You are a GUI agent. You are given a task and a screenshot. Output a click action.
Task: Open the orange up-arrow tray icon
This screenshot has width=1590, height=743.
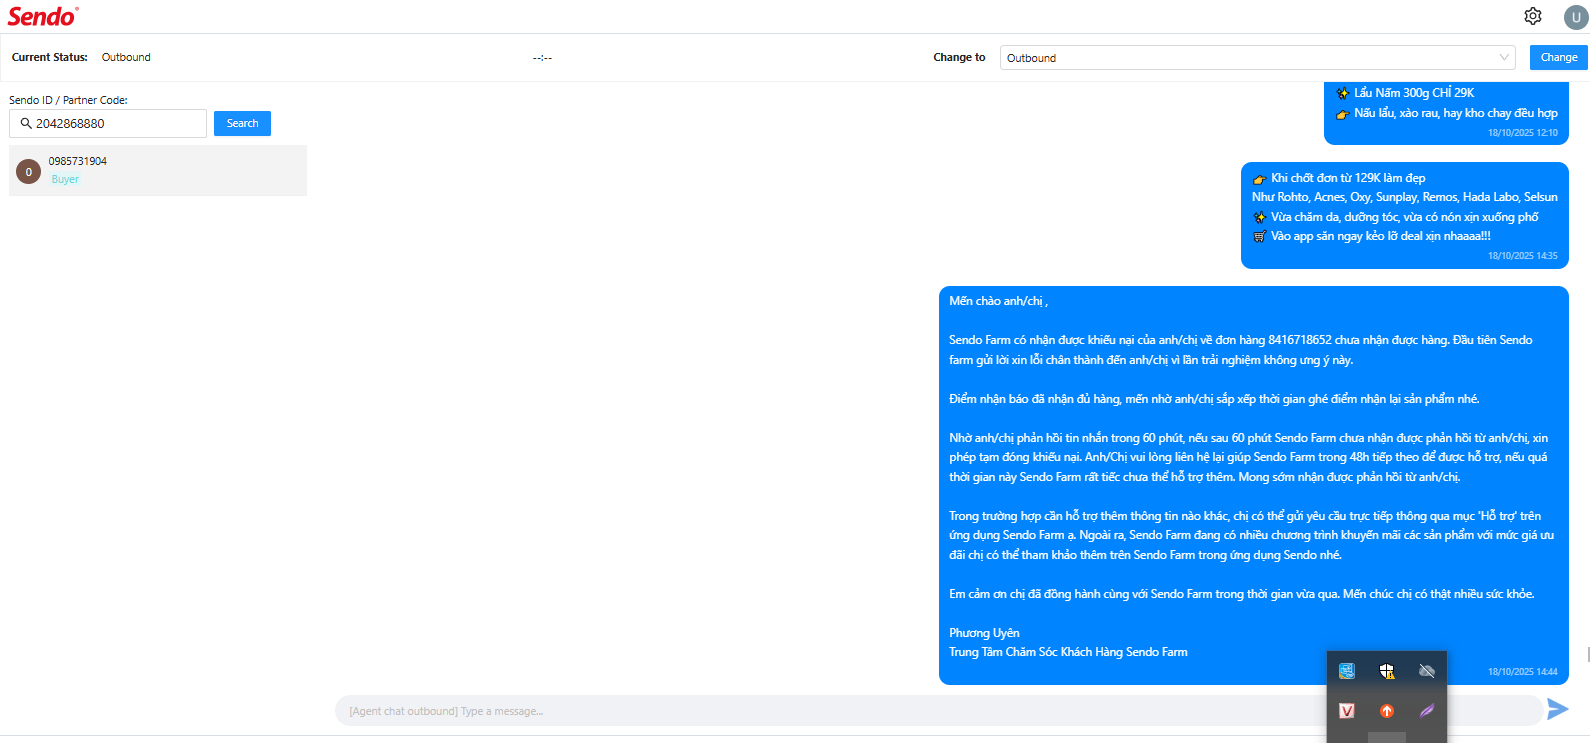(1387, 711)
